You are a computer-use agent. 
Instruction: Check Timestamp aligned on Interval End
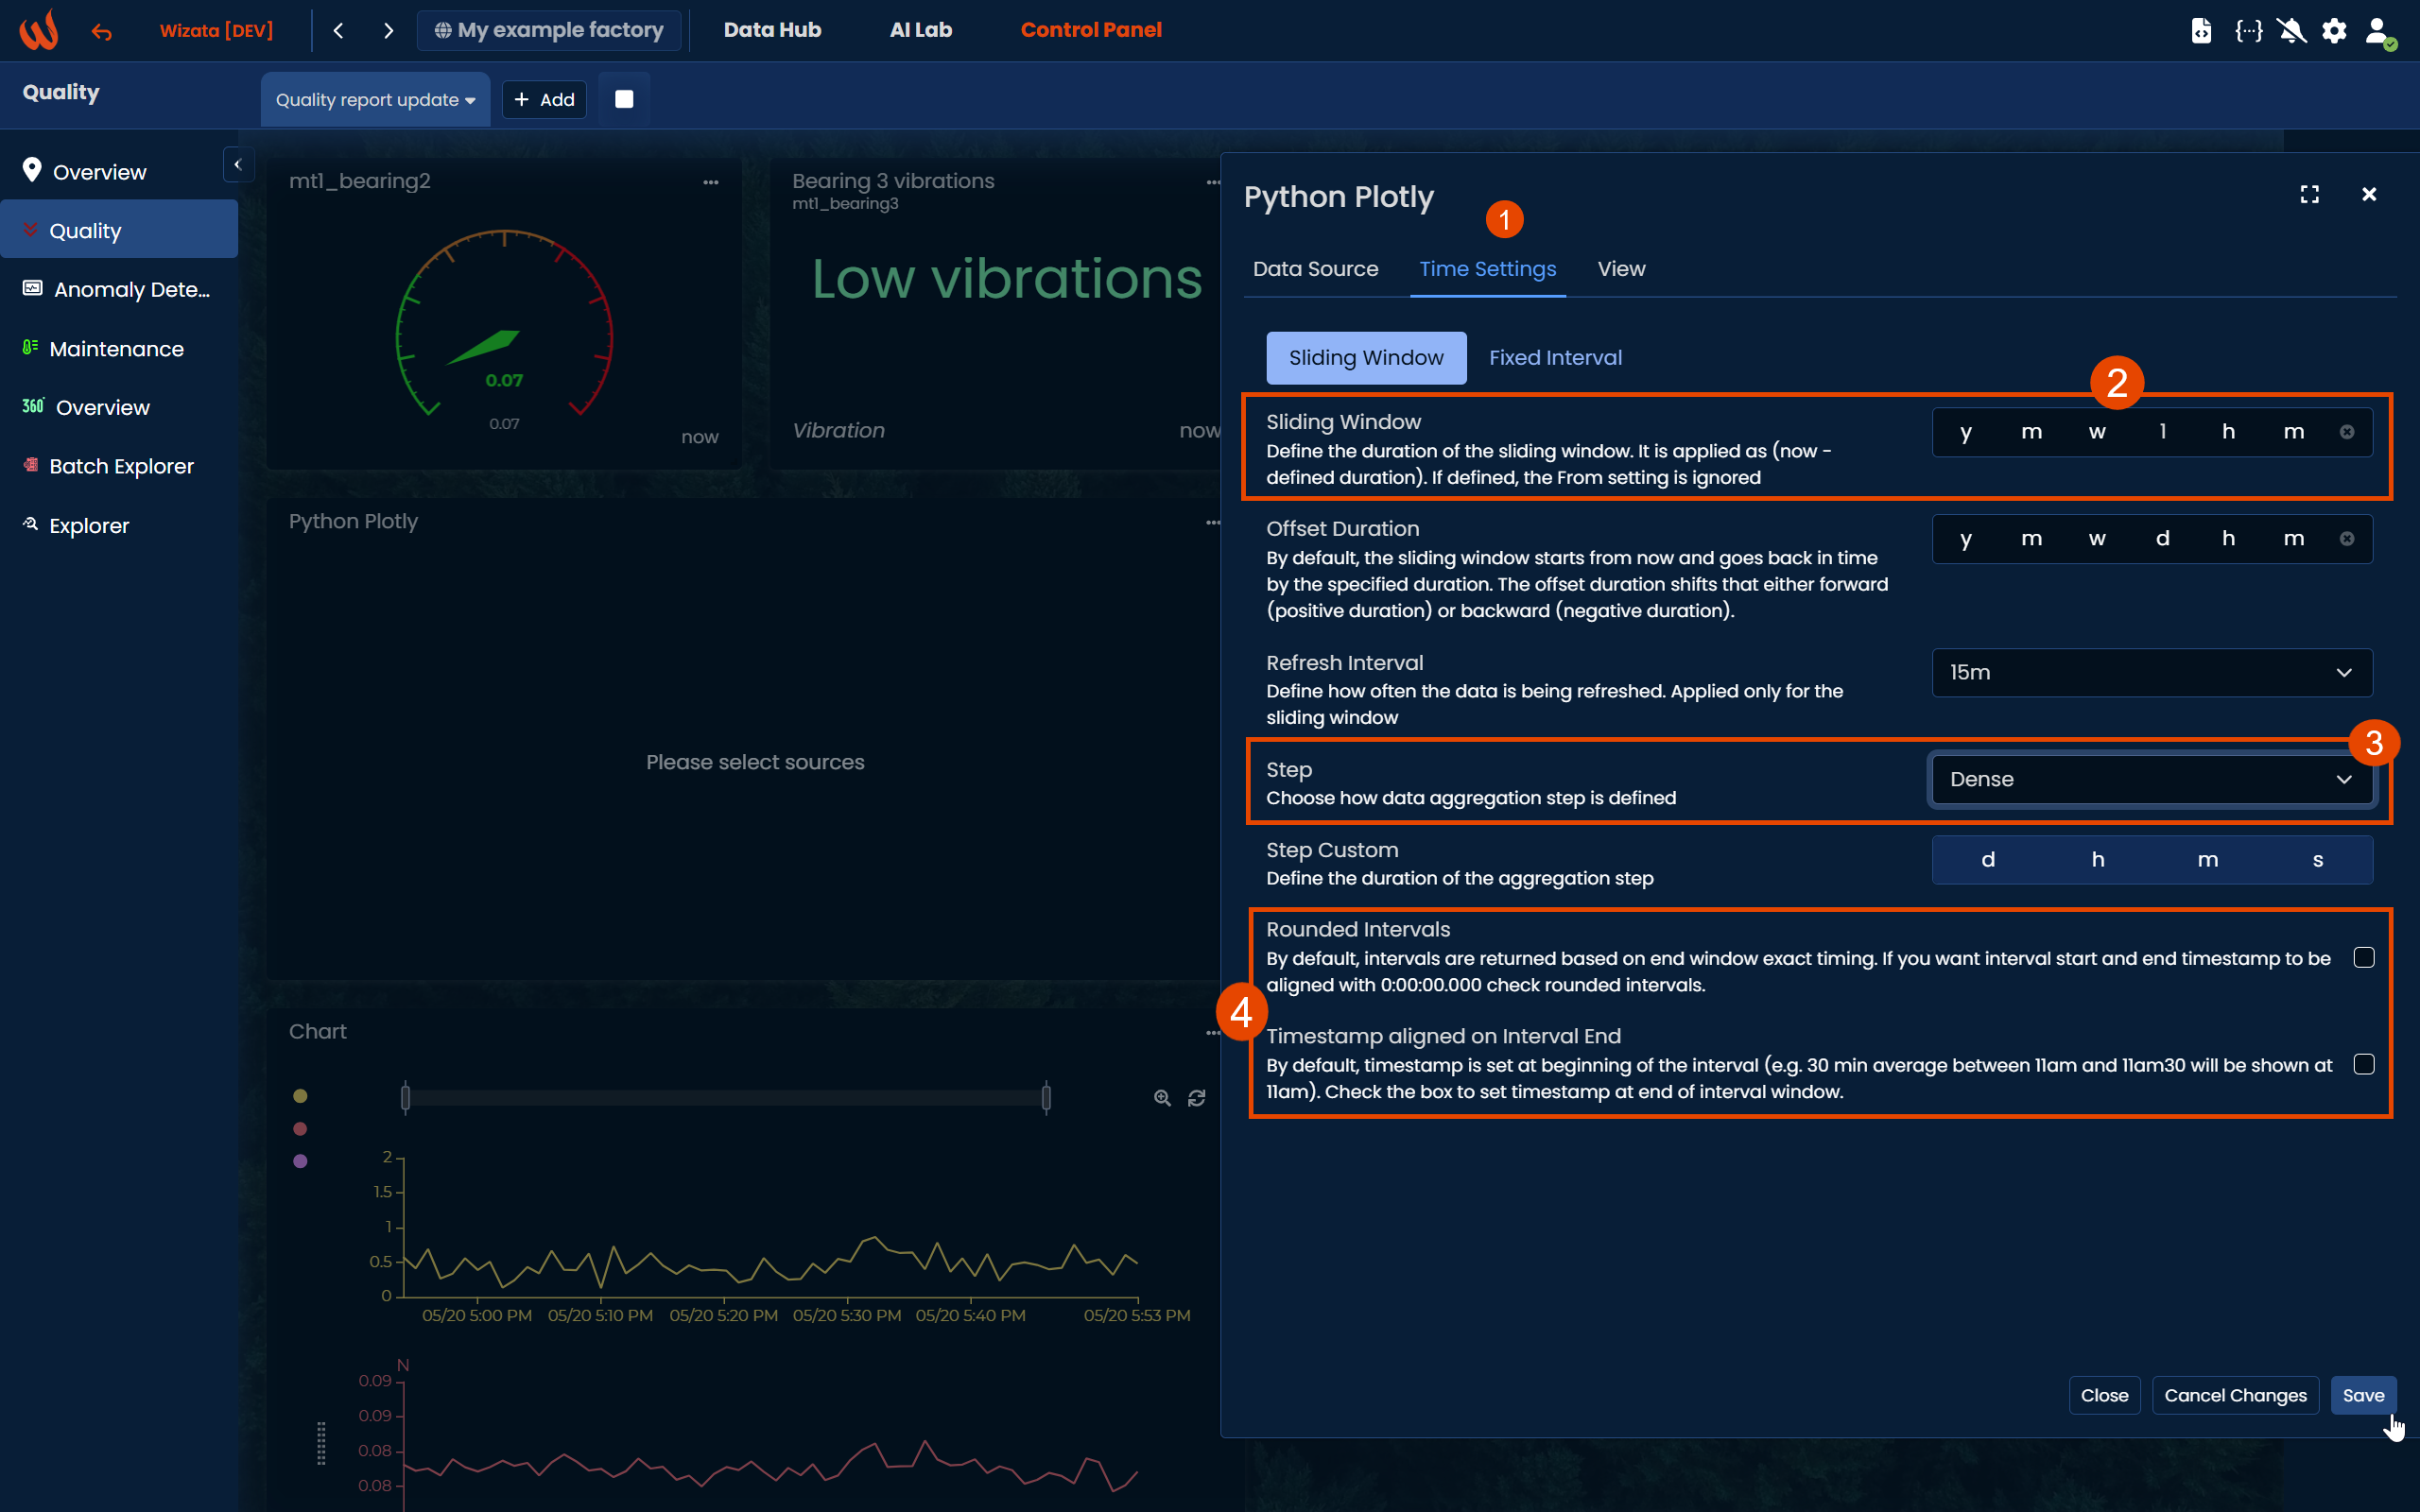2363,1064
